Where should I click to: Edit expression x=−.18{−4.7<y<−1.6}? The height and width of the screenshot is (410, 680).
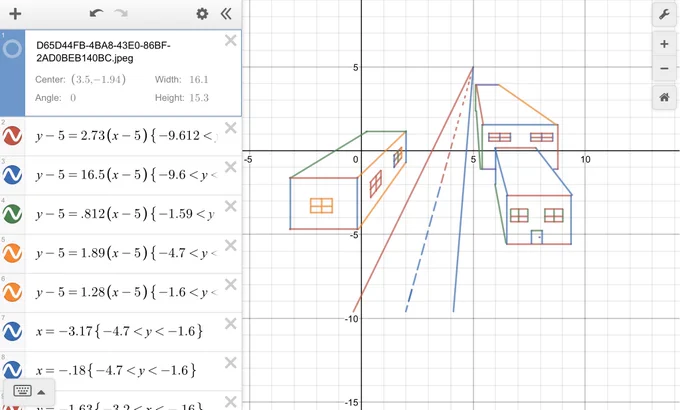point(116,370)
